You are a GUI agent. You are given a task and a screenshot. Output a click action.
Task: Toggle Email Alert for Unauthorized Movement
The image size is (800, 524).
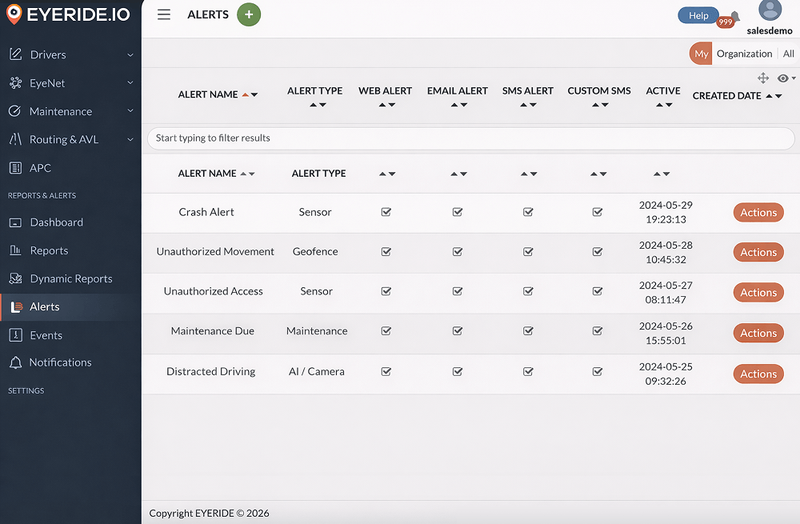coord(457,252)
